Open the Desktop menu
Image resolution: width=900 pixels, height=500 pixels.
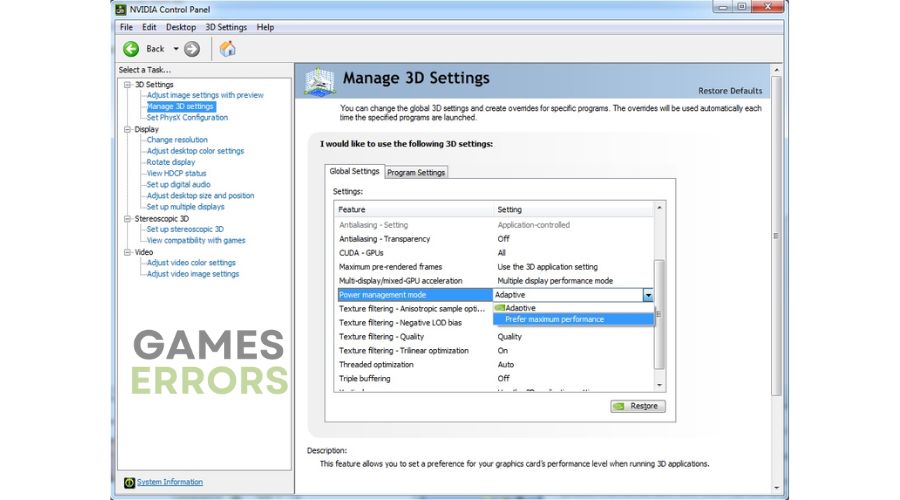181,27
